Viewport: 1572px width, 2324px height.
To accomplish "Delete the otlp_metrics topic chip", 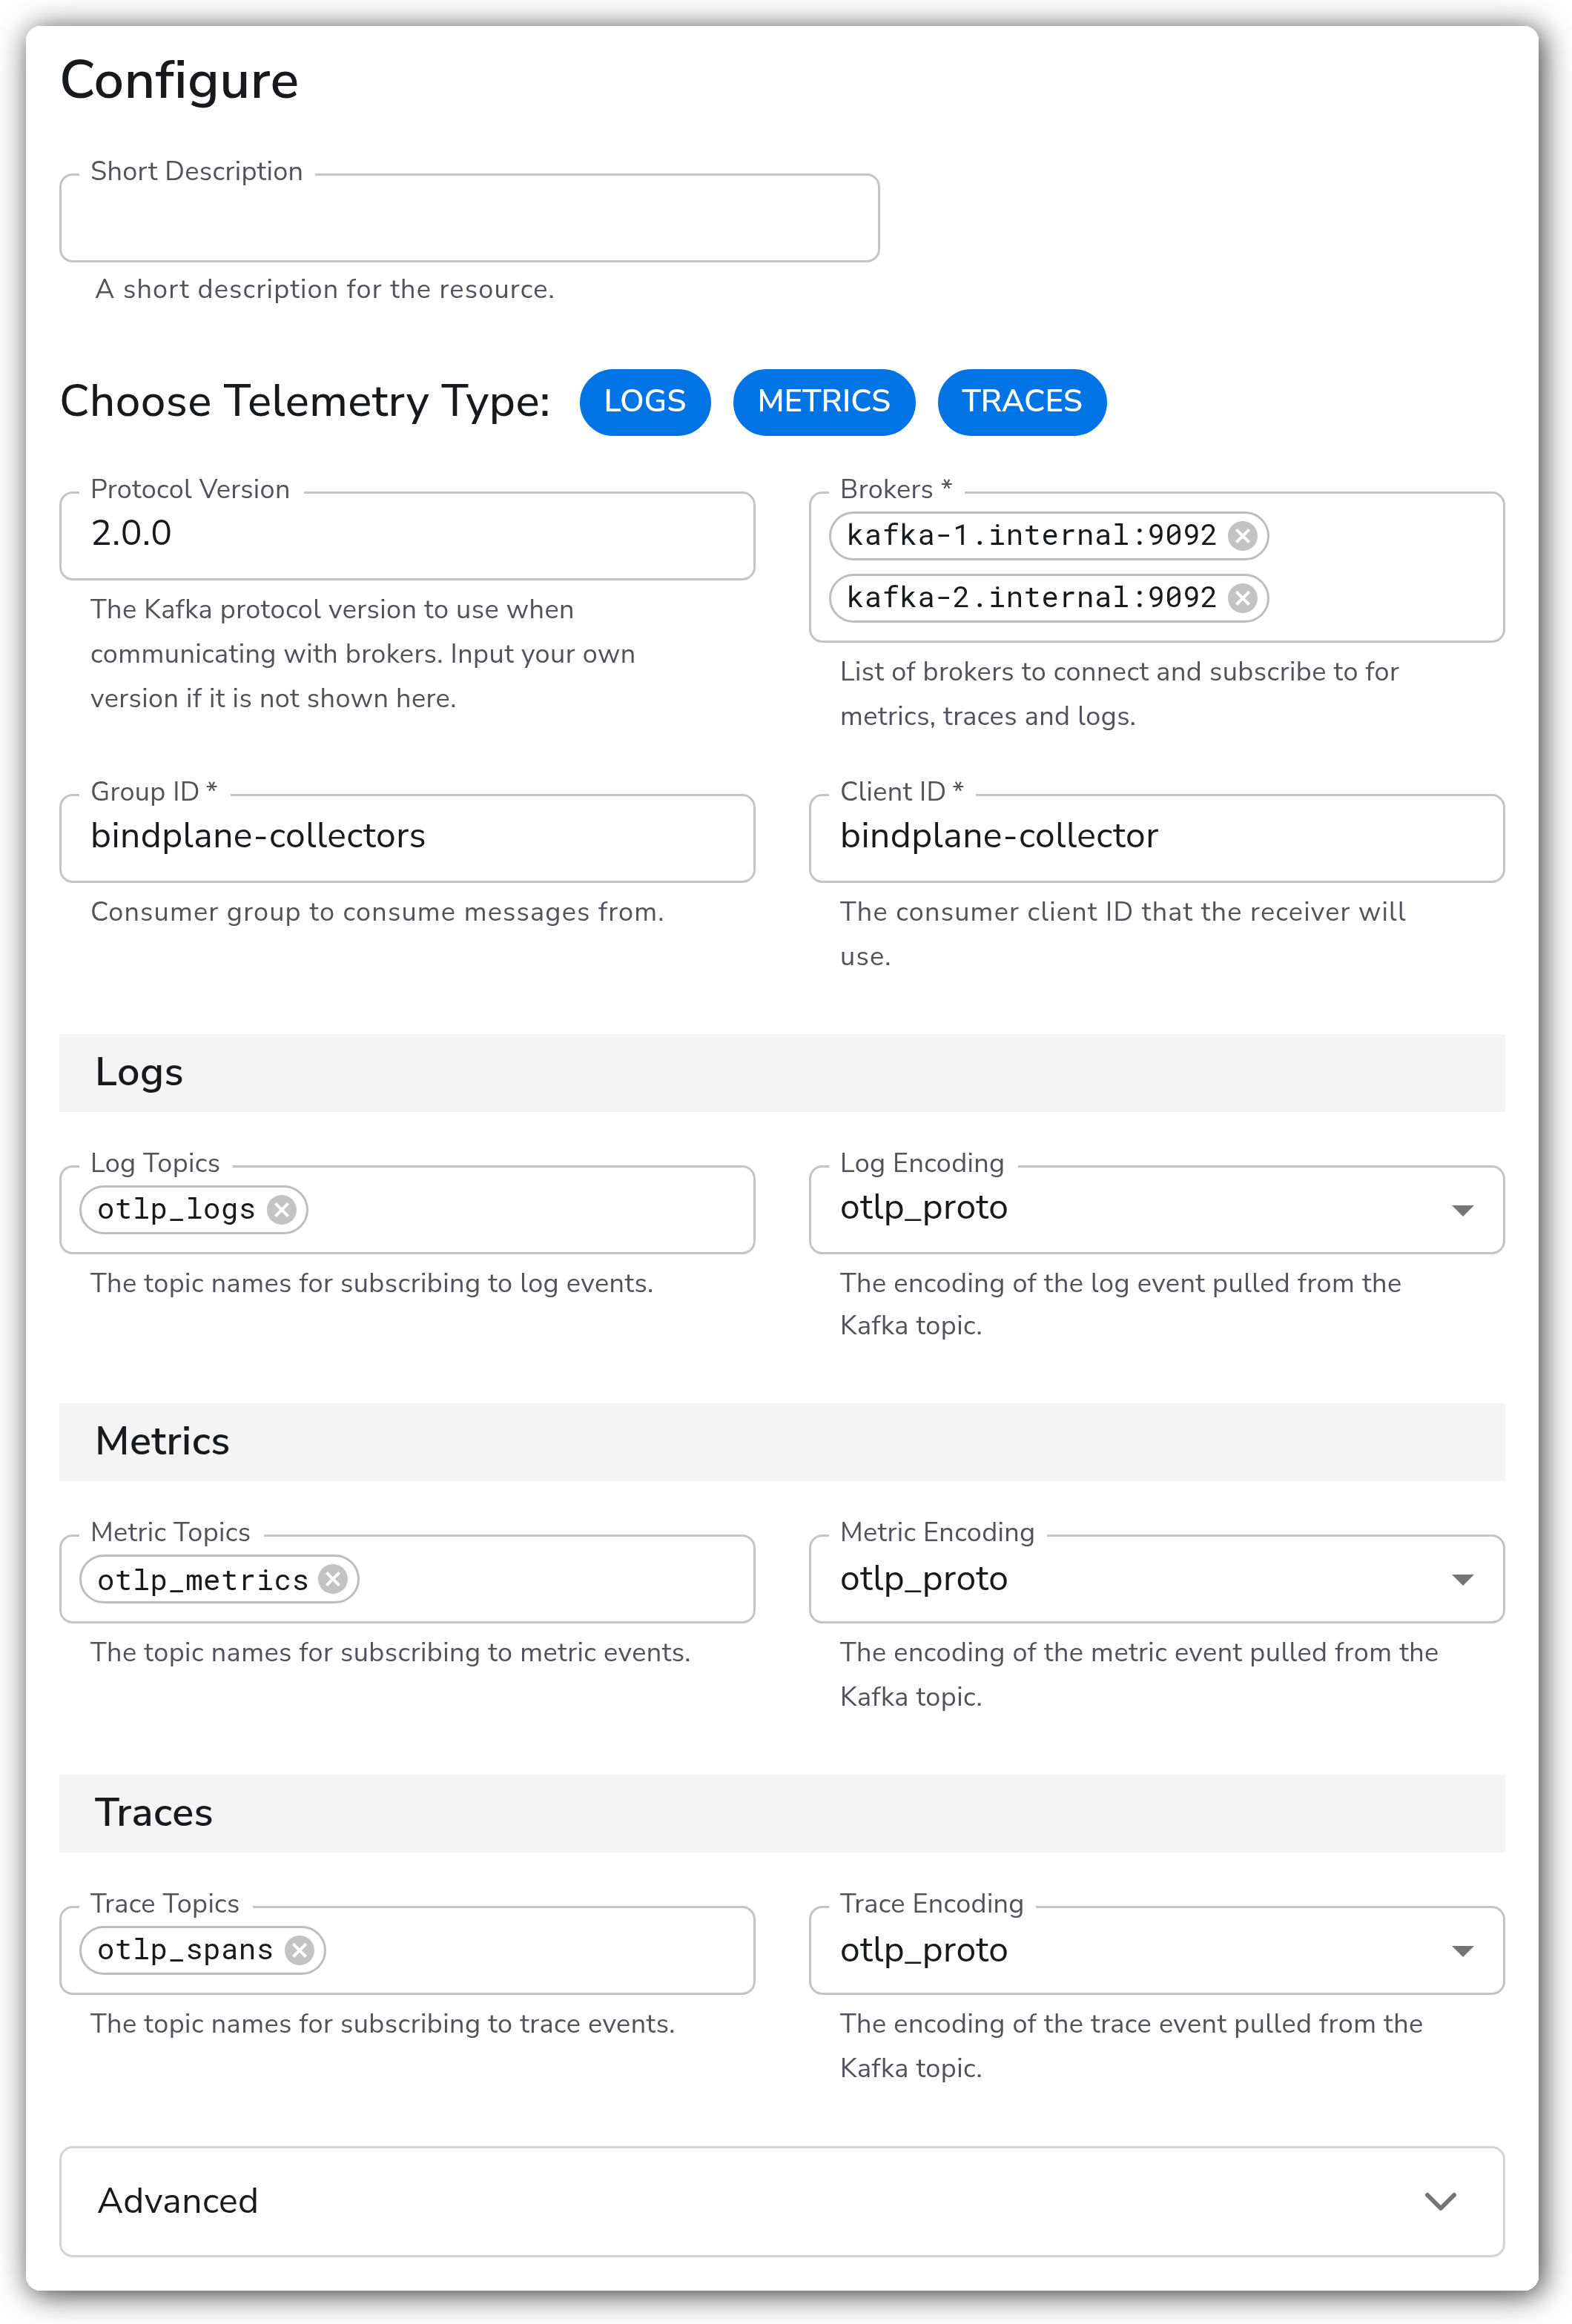I will point(333,1579).
